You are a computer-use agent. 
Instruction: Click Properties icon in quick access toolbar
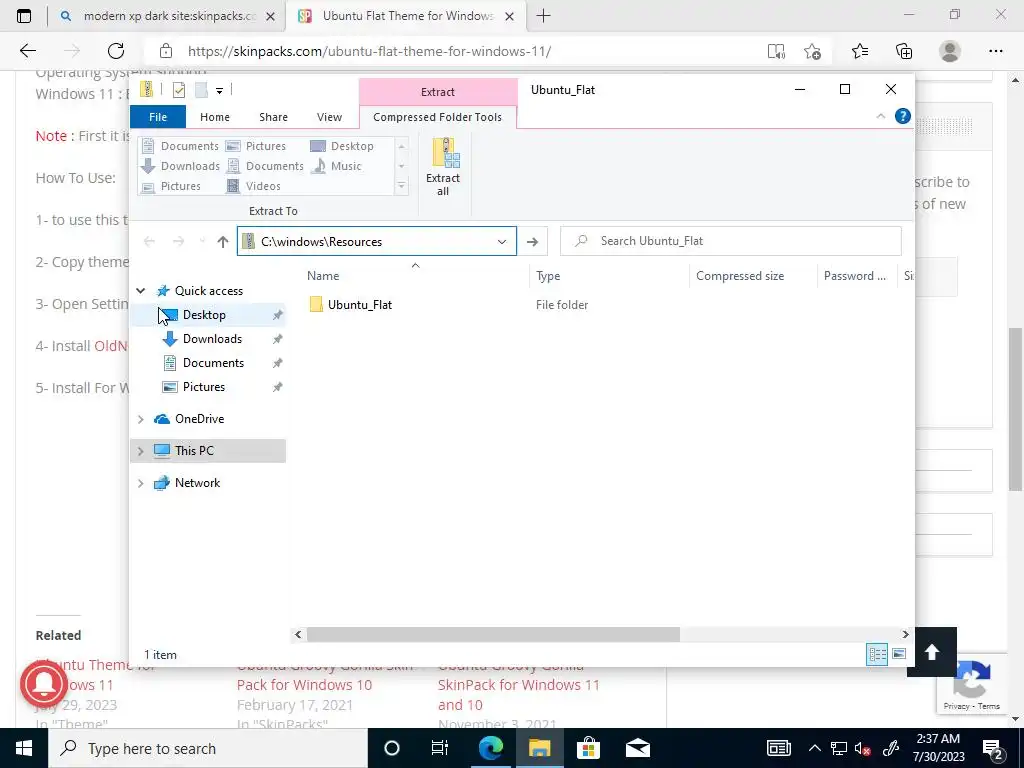(178, 90)
